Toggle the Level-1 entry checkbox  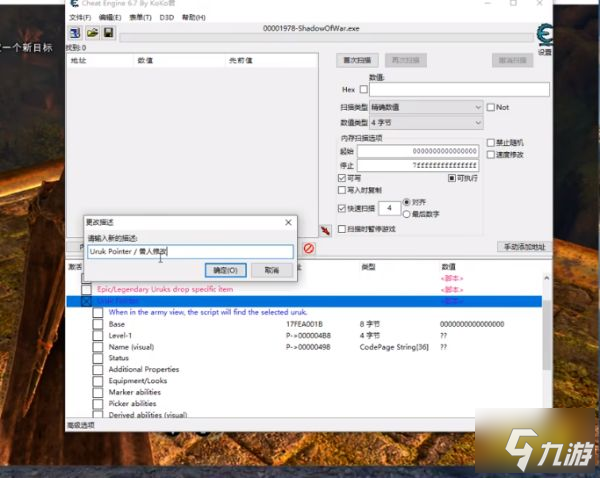click(x=98, y=336)
